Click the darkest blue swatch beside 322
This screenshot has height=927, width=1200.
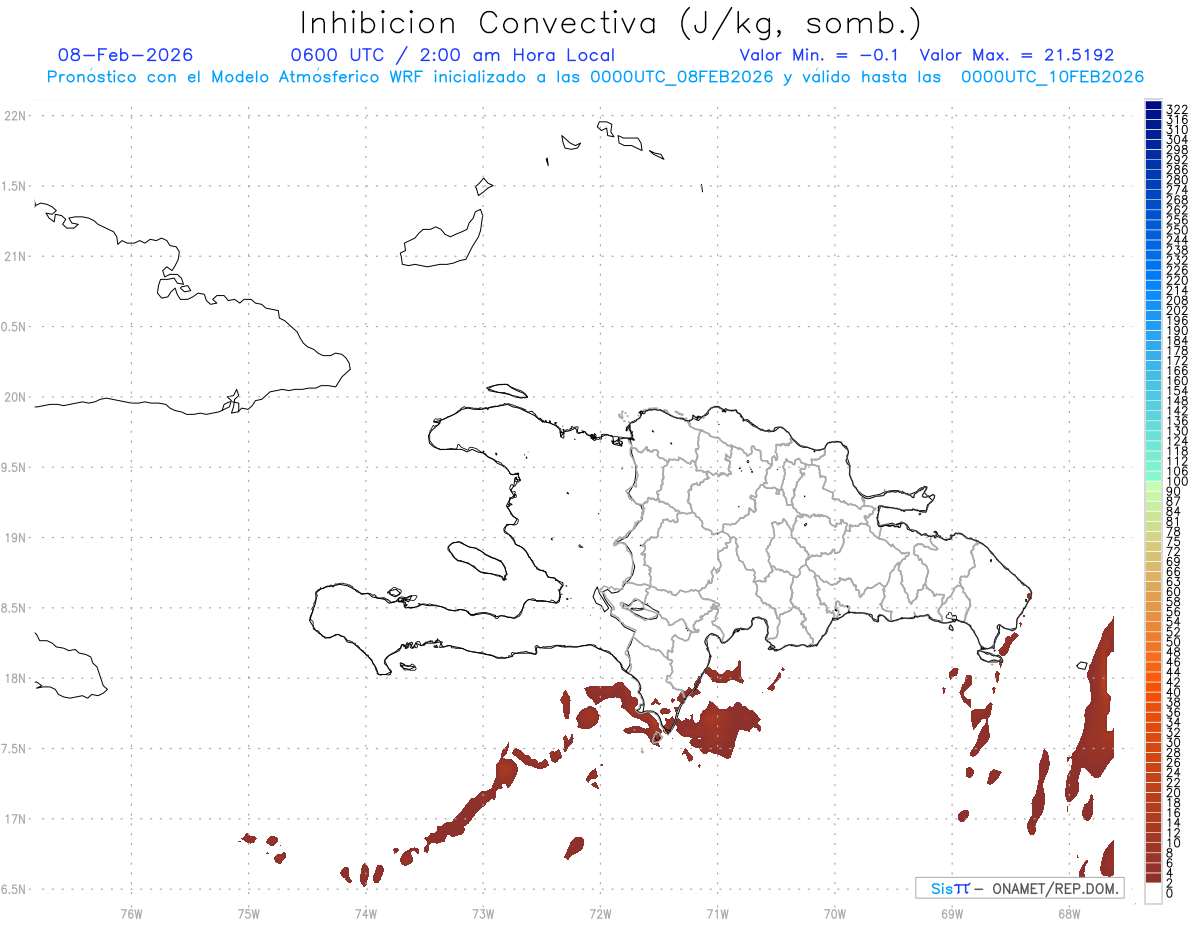pyautogui.click(x=1153, y=105)
